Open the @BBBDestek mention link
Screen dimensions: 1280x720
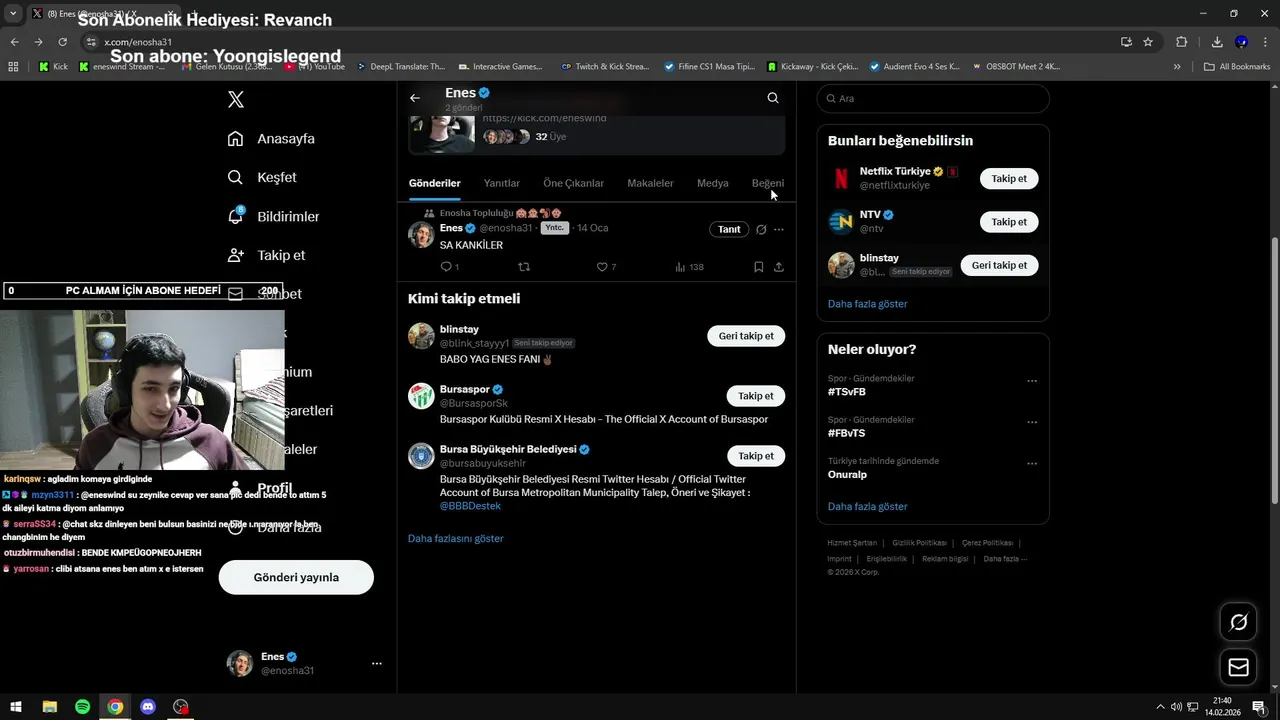pos(470,506)
